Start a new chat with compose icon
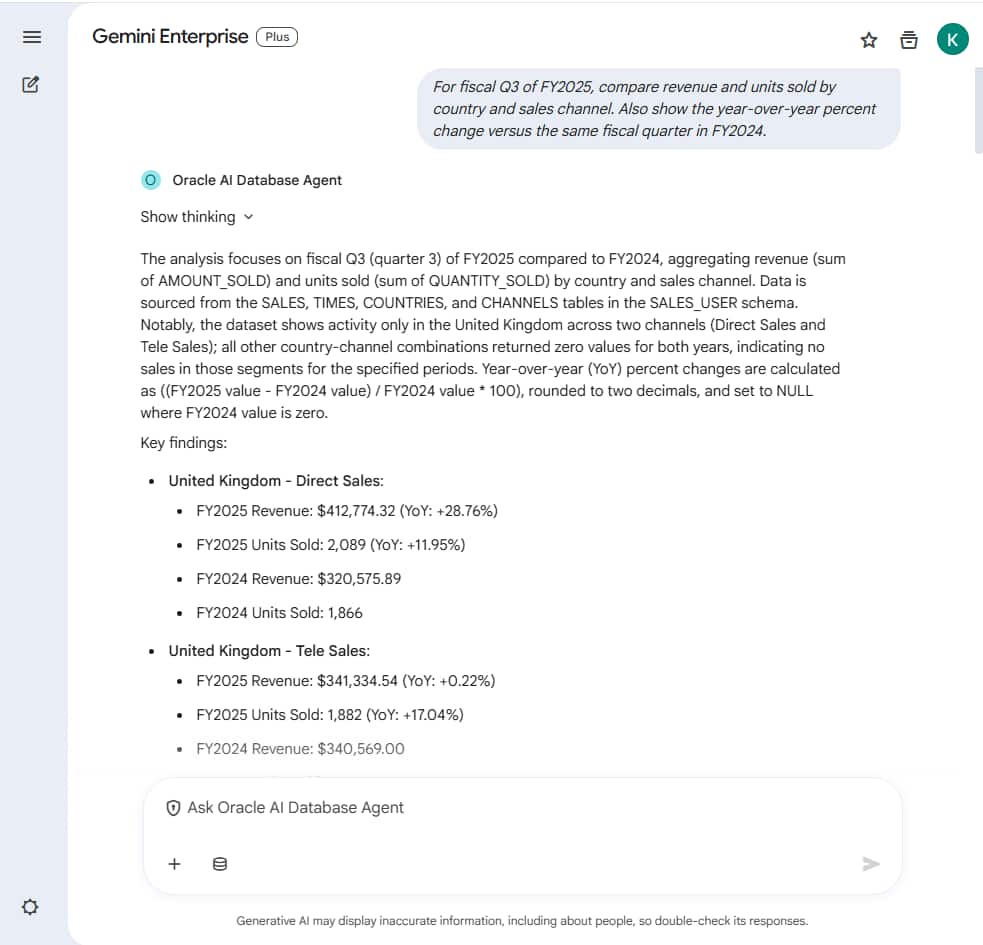The width and height of the screenshot is (983, 945). [31, 85]
